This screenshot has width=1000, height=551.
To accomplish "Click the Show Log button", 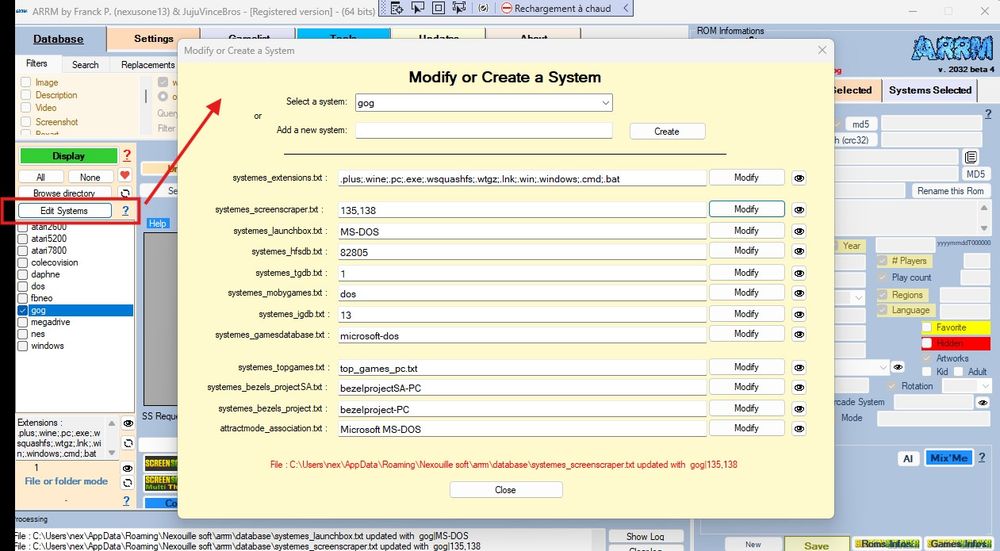I will [x=645, y=536].
